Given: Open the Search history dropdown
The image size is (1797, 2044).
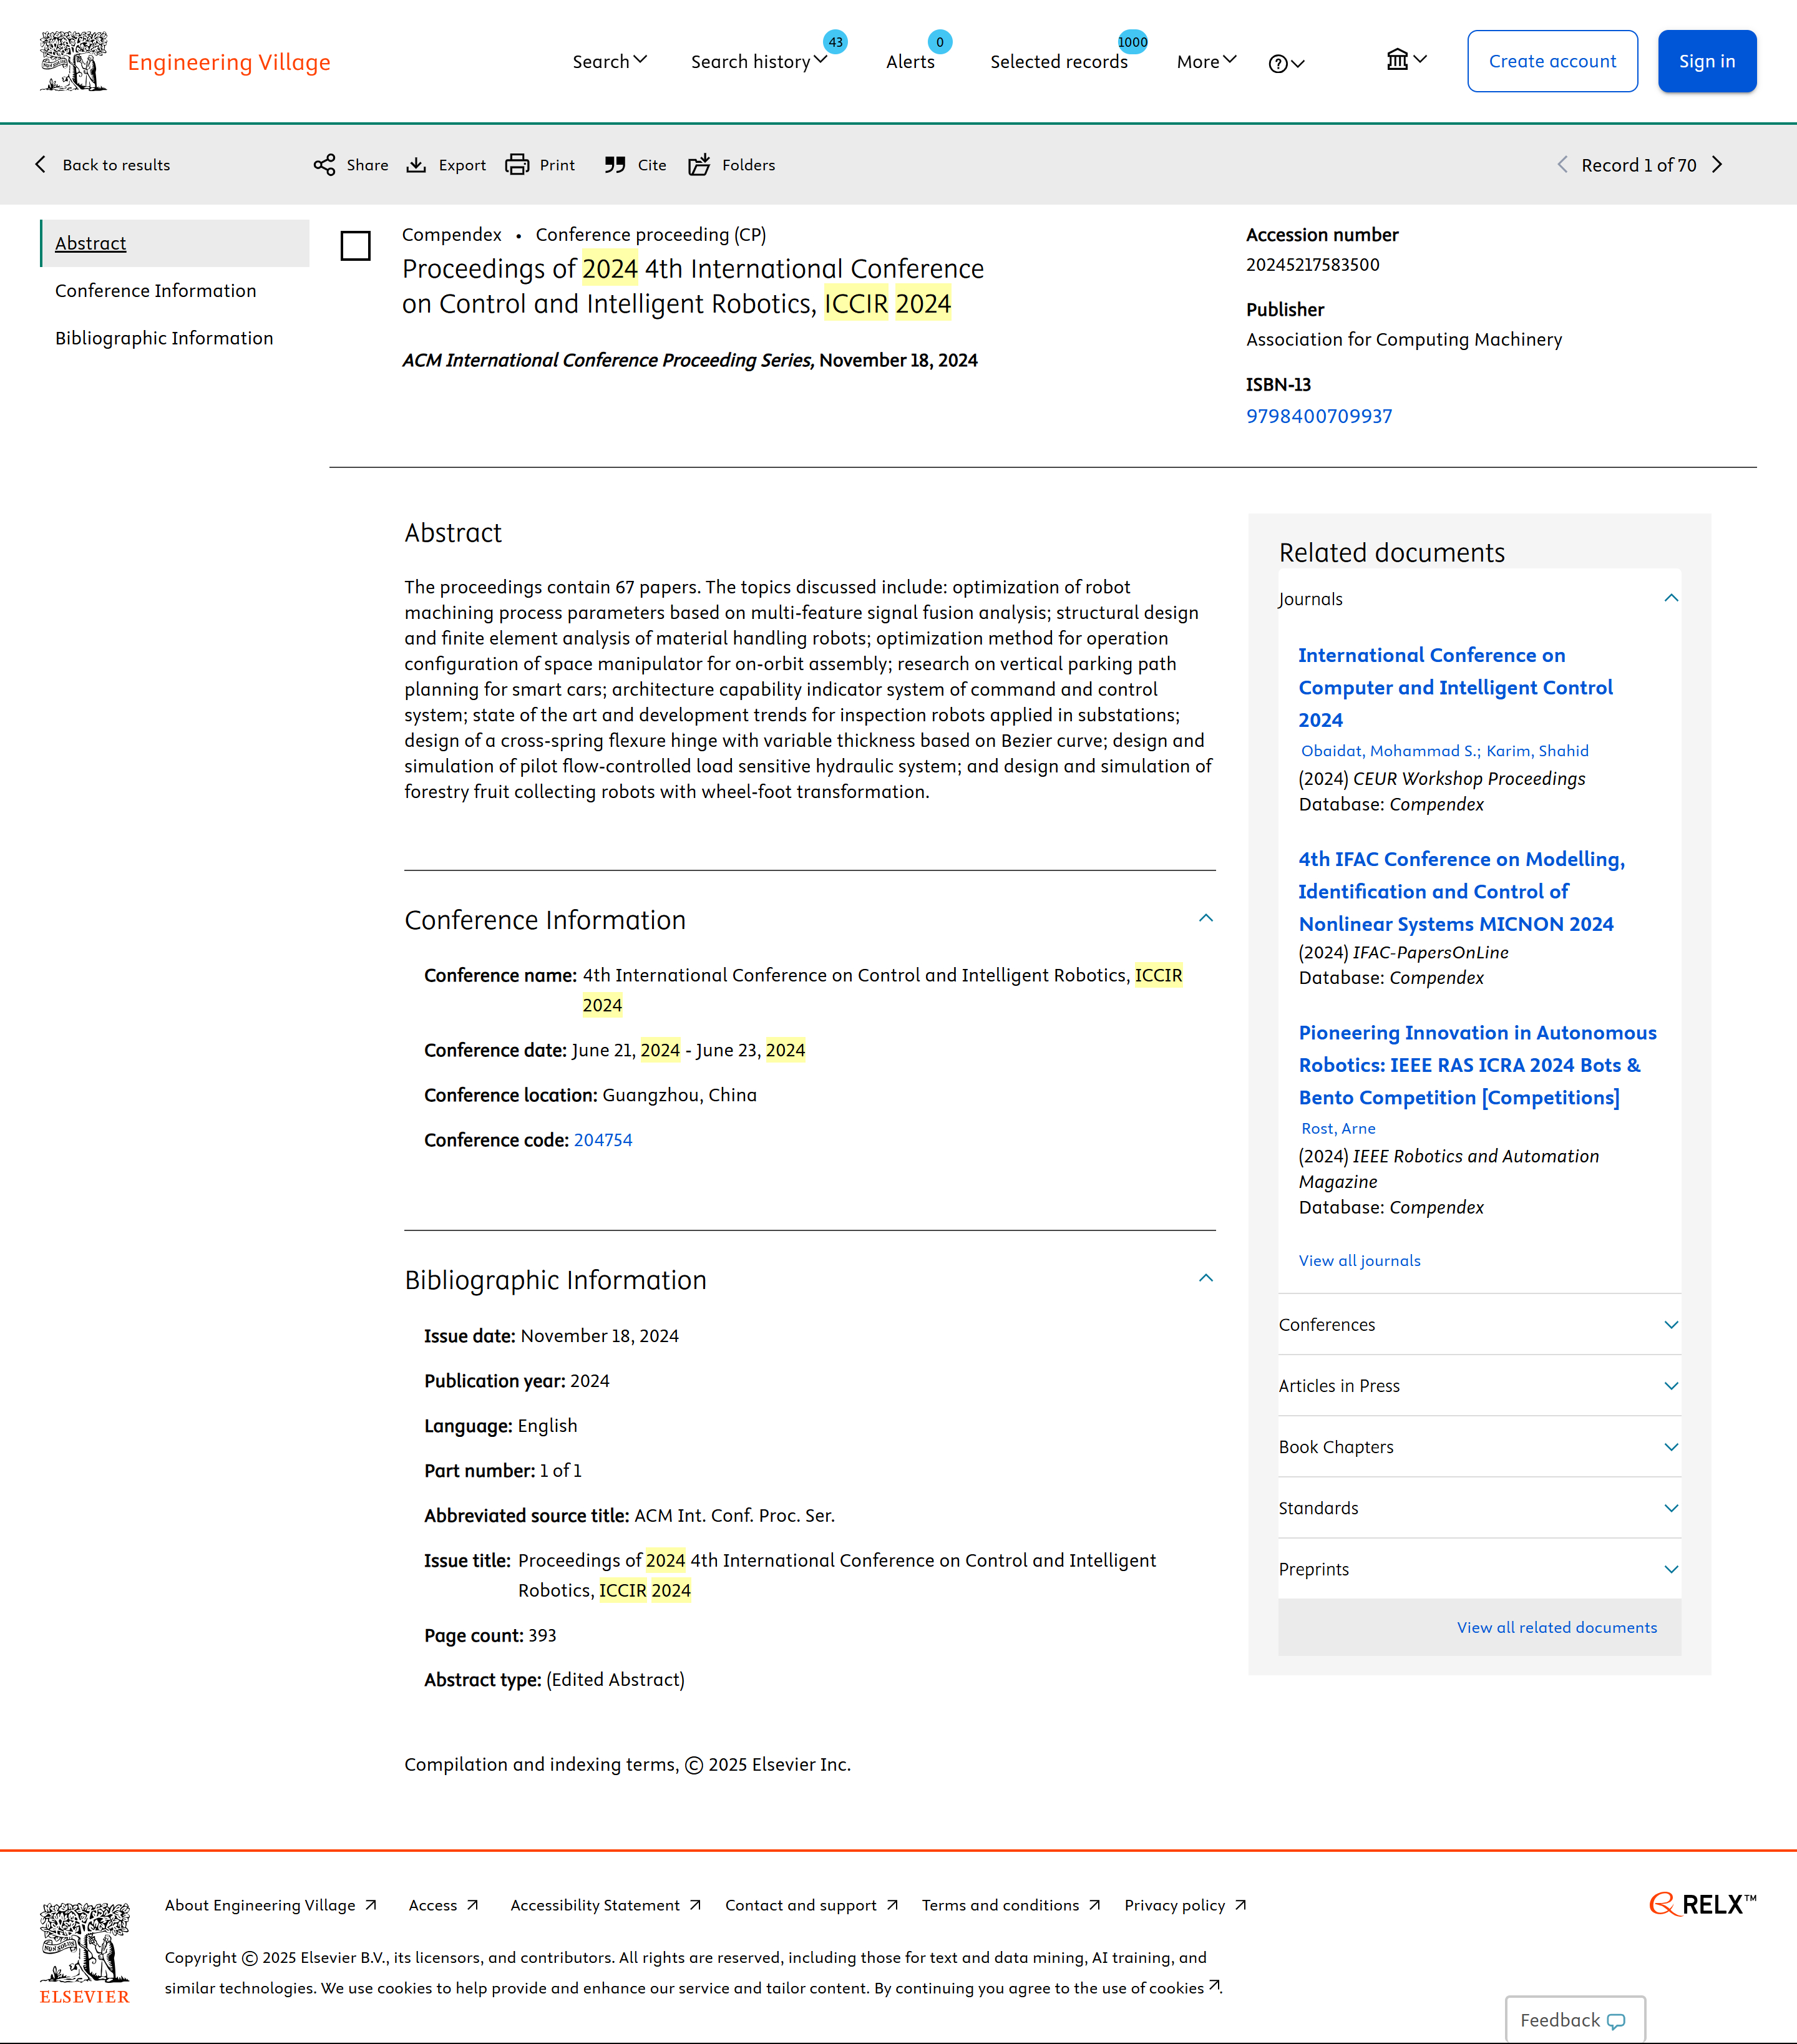Looking at the screenshot, I should (x=759, y=61).
